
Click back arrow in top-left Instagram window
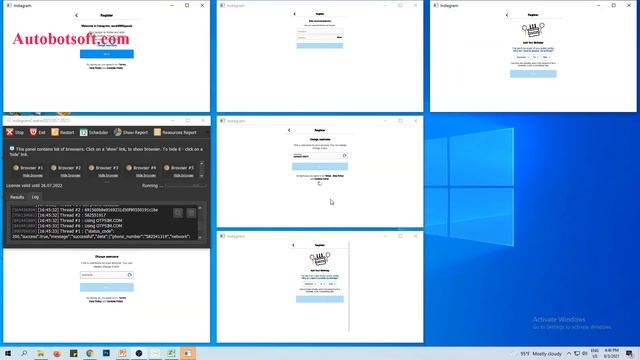point(76,15)
